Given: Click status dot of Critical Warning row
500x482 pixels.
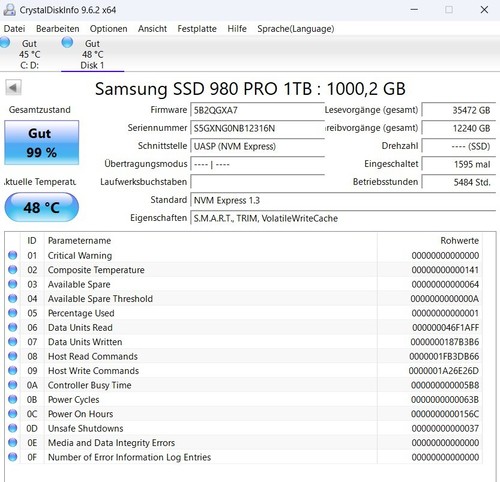Looking at the screenshot, I should click(x=13, y=255).
